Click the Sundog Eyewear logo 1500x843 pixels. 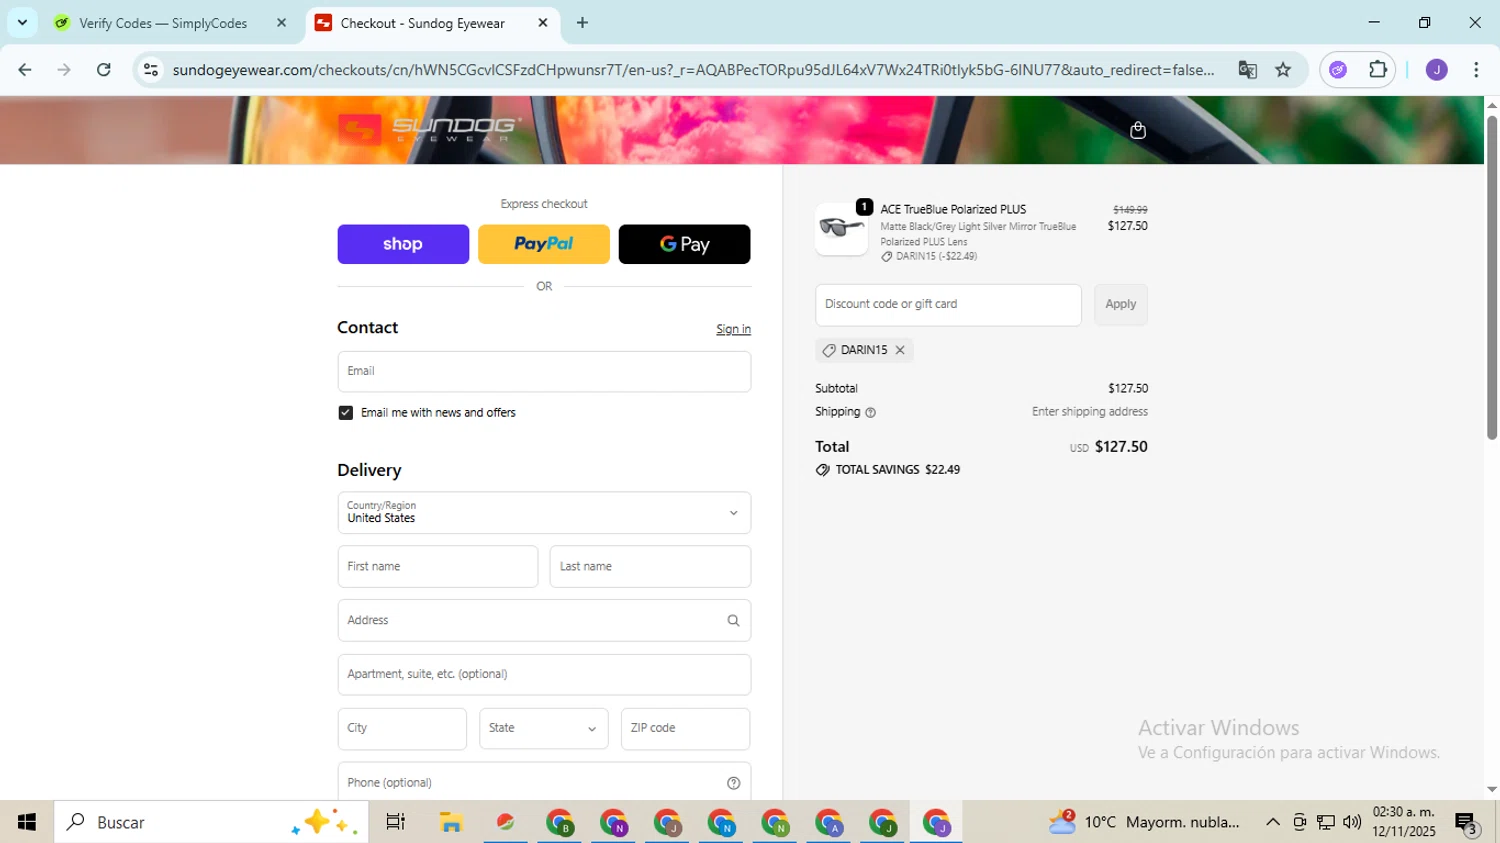pos(430,129)
